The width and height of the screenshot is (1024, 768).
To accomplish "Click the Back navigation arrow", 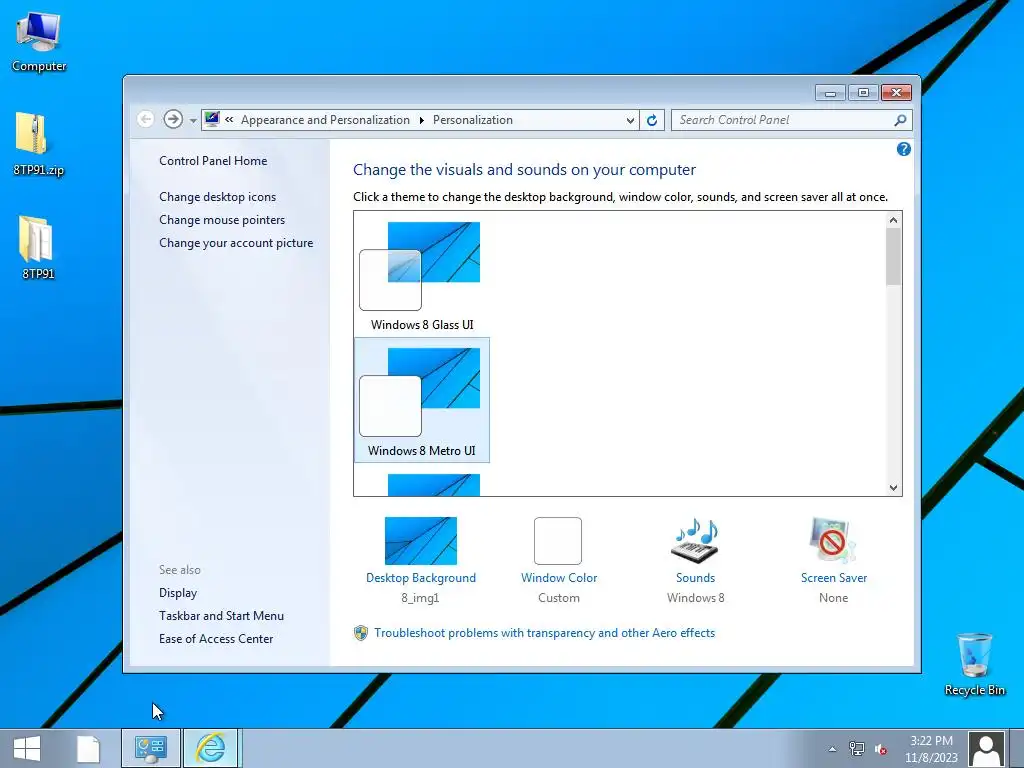I will [146, 120].
